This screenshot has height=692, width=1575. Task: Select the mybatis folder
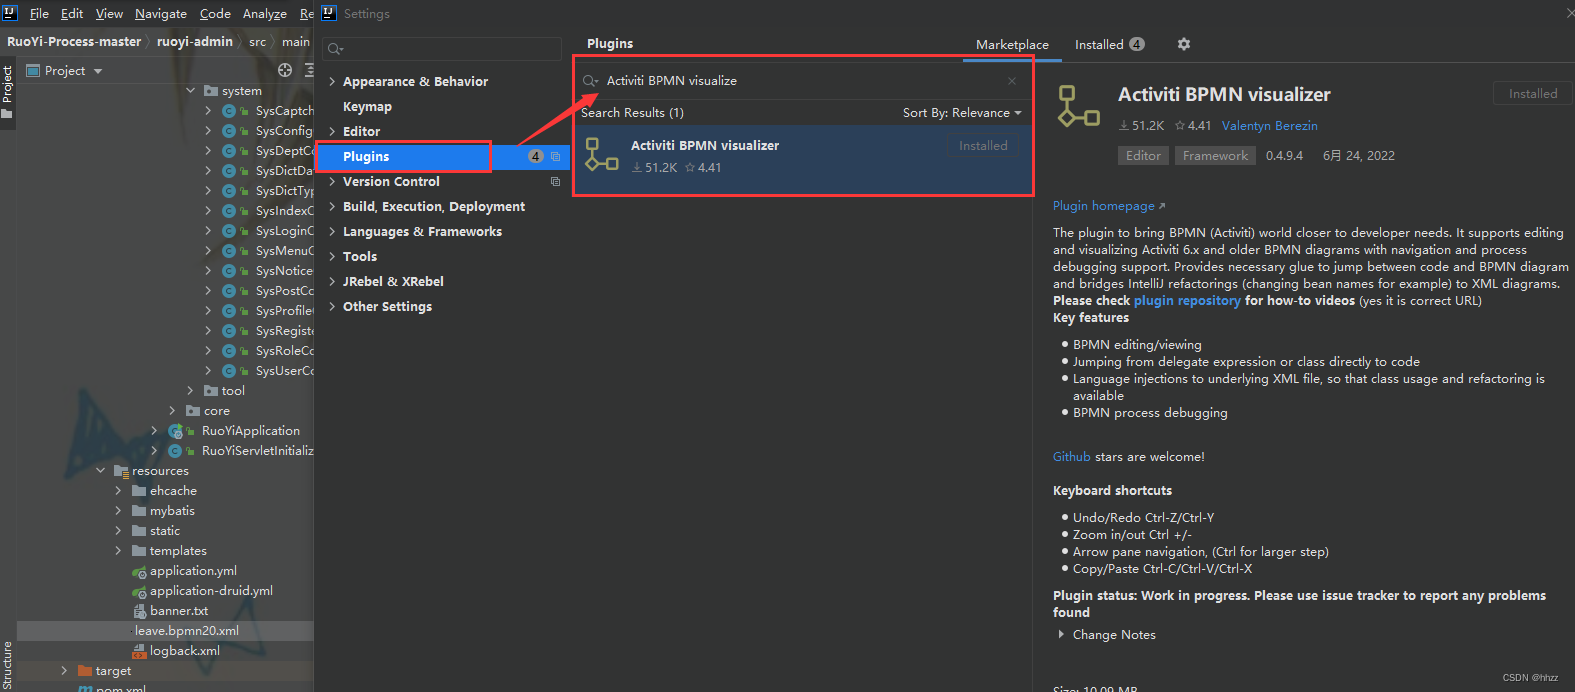click(x=172, y=511)
